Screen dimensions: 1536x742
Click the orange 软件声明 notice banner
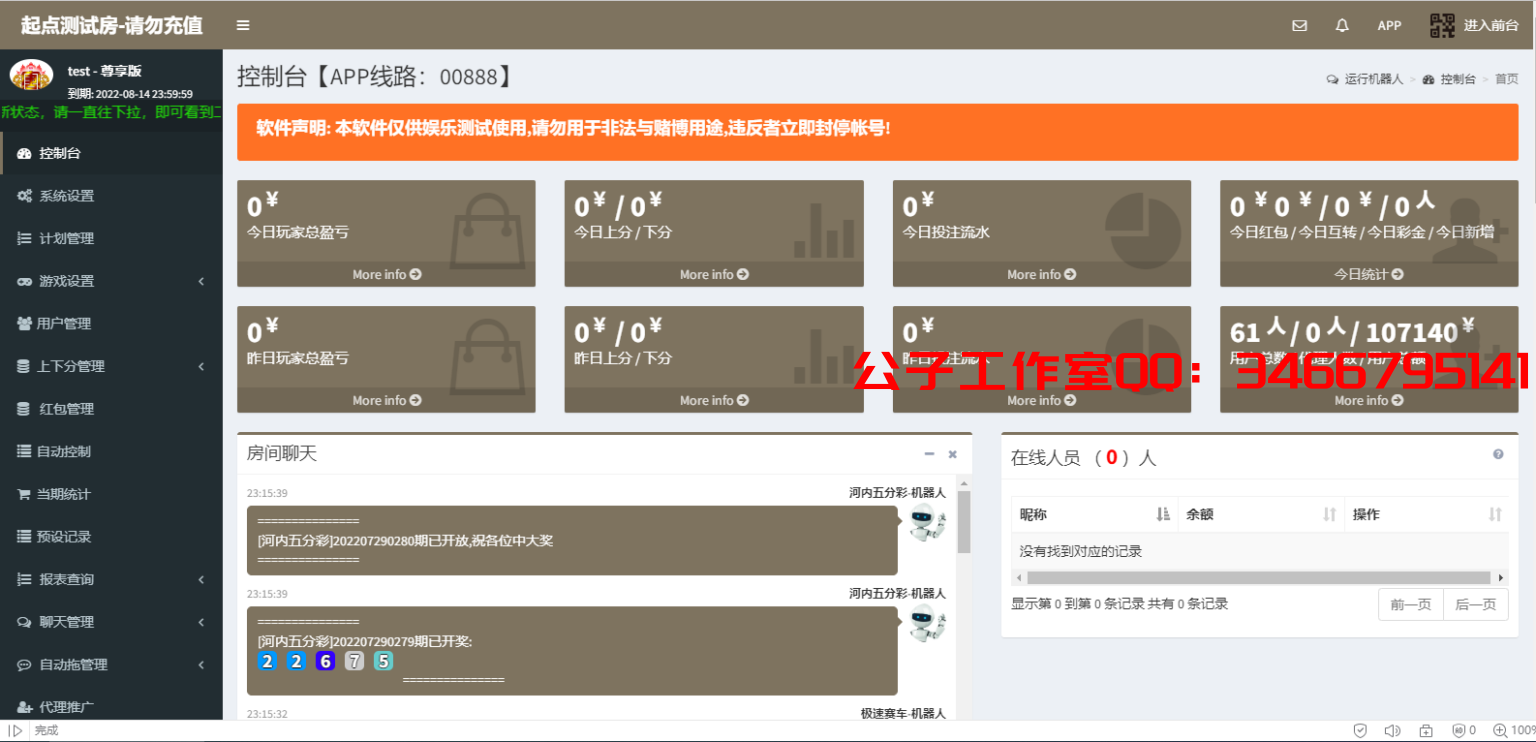click(877, 132)
